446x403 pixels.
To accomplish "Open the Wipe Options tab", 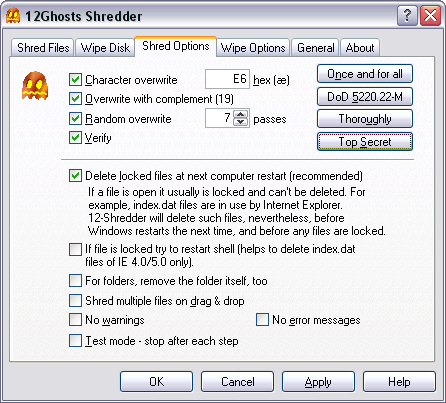I will (x=253, y=48).
